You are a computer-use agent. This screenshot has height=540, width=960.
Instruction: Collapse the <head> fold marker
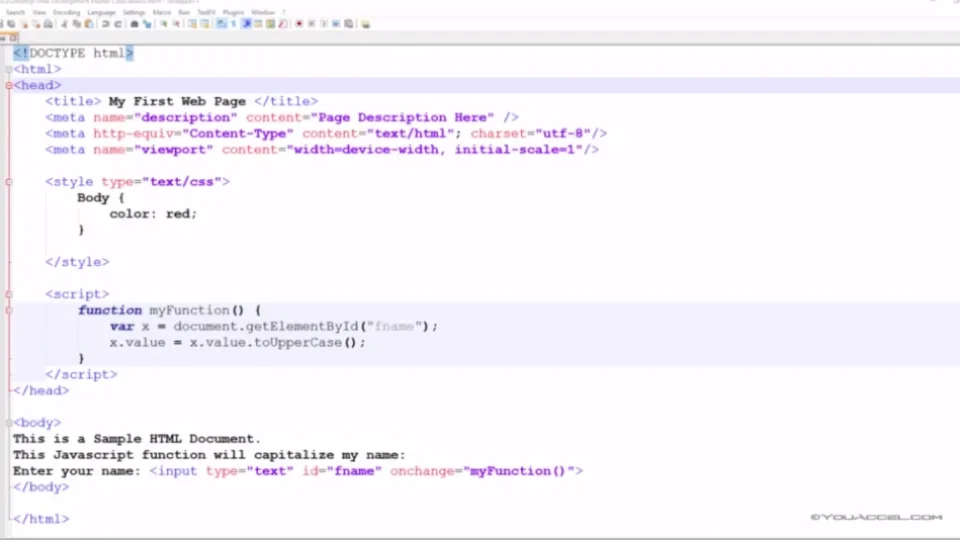coord(9,85)
